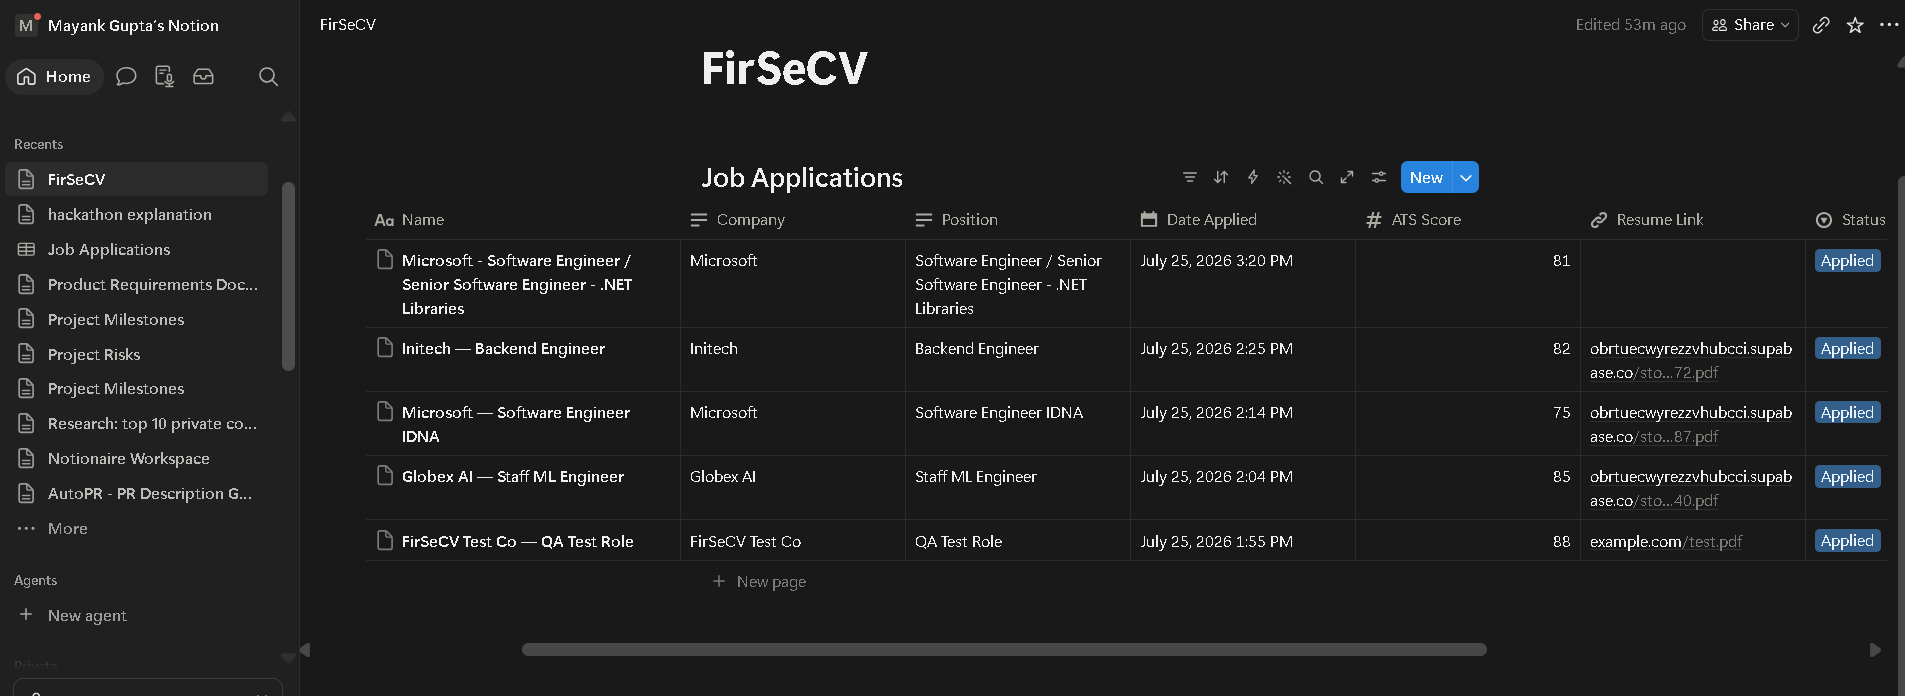
Task: Click the filter icon in database toolbar
Action: pyautogui.click(x=1190, y=177)
